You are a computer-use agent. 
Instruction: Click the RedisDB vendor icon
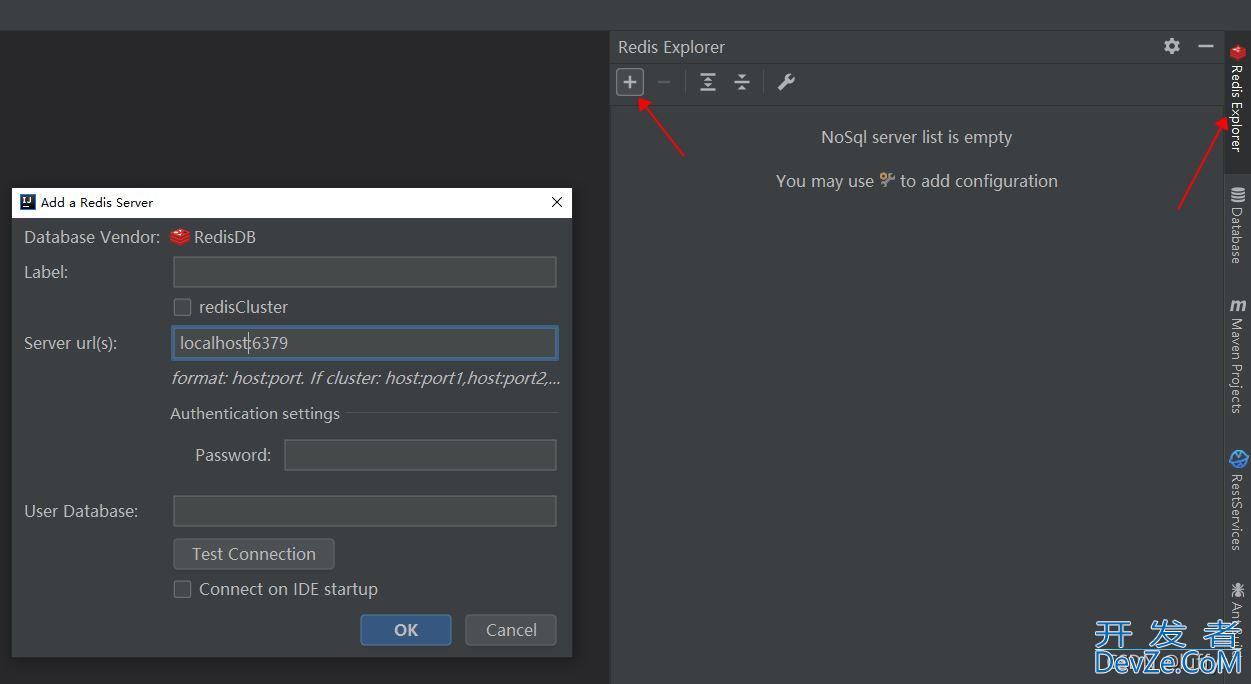(x=180, y=237)
